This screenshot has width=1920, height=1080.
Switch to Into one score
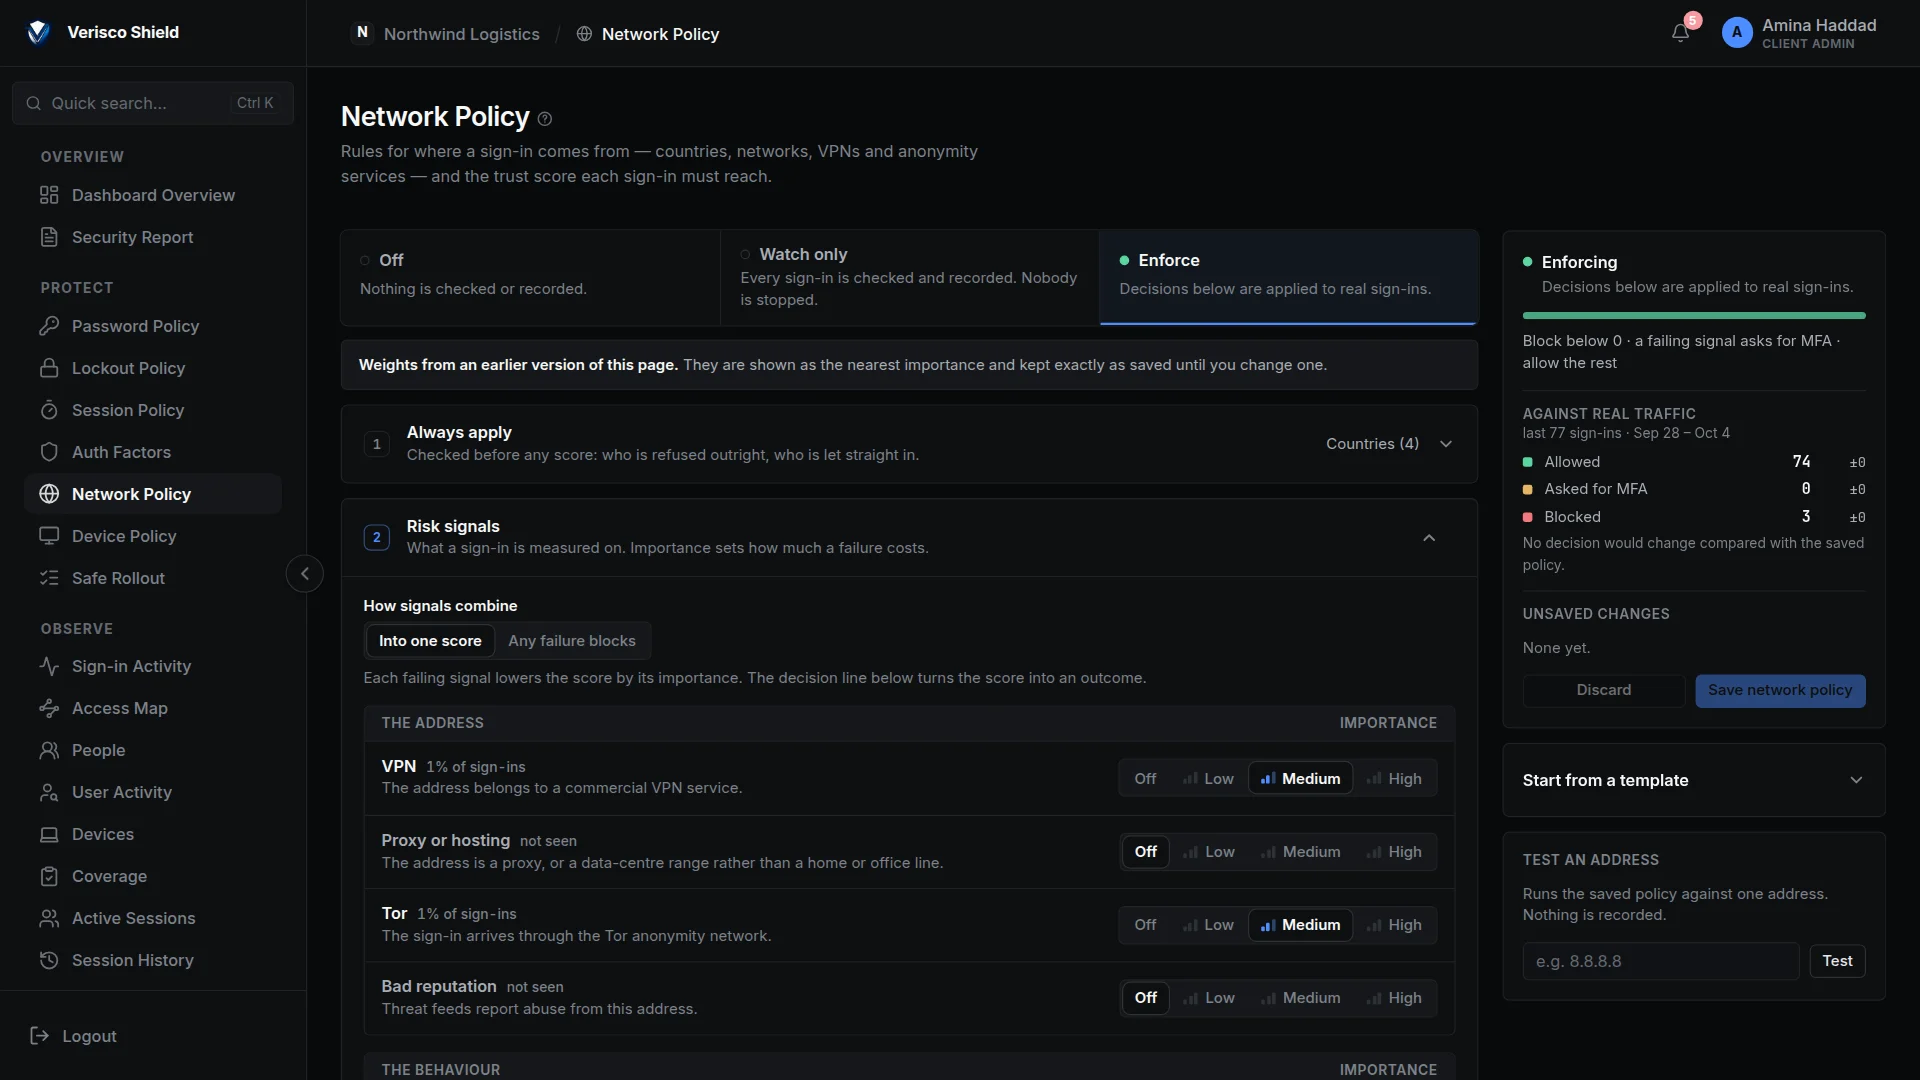coord(430,641)
